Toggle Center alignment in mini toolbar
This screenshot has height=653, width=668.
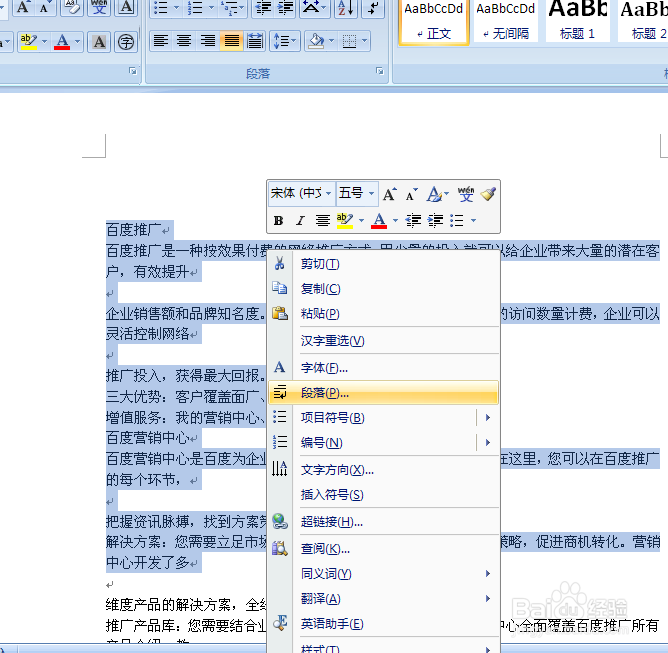click(322, 220)
